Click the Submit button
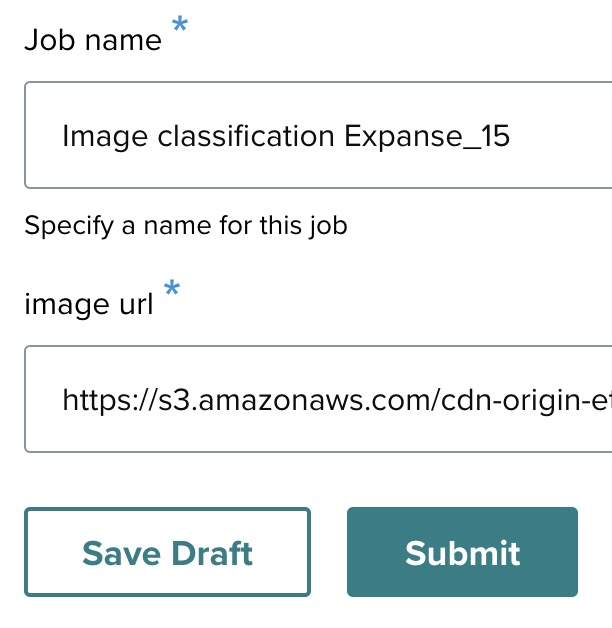The width and height of the screenshot is (612, 628). point(462,553)
